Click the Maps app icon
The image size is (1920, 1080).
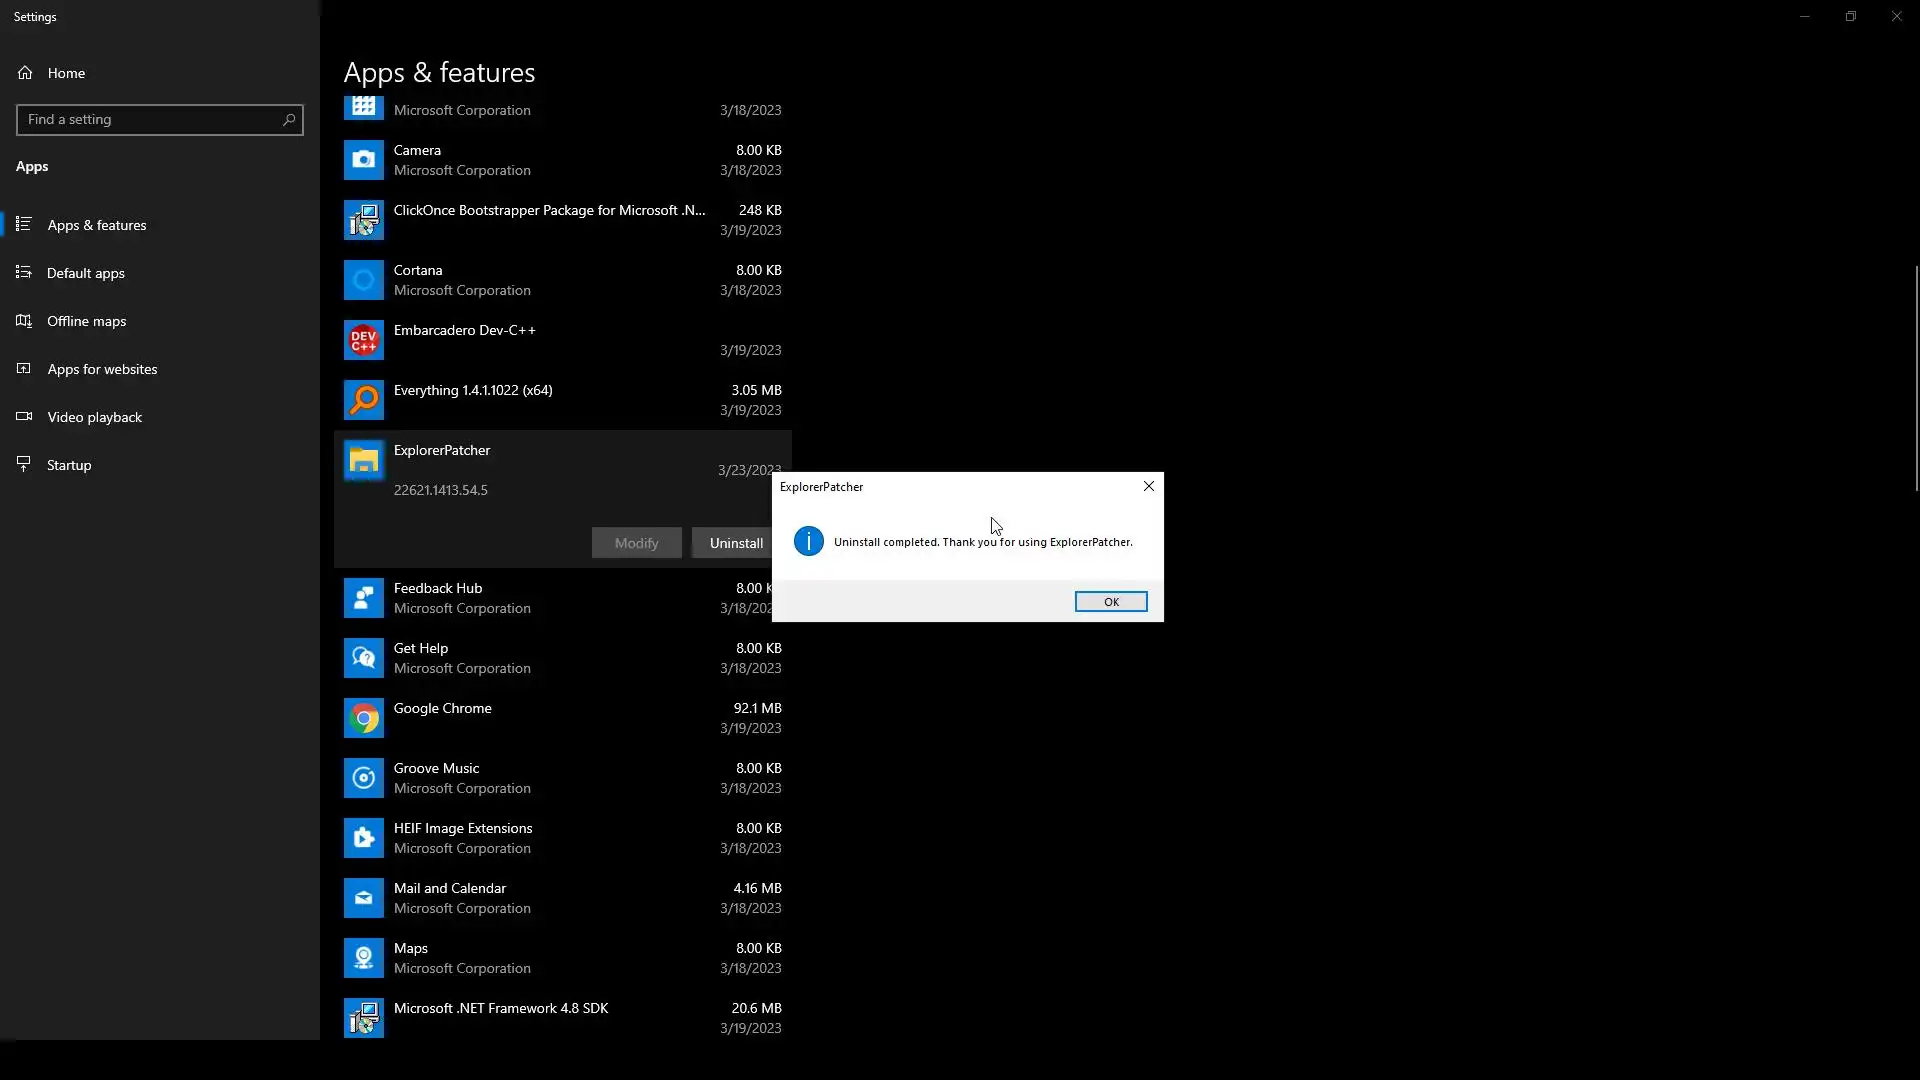tap(363, 958)
